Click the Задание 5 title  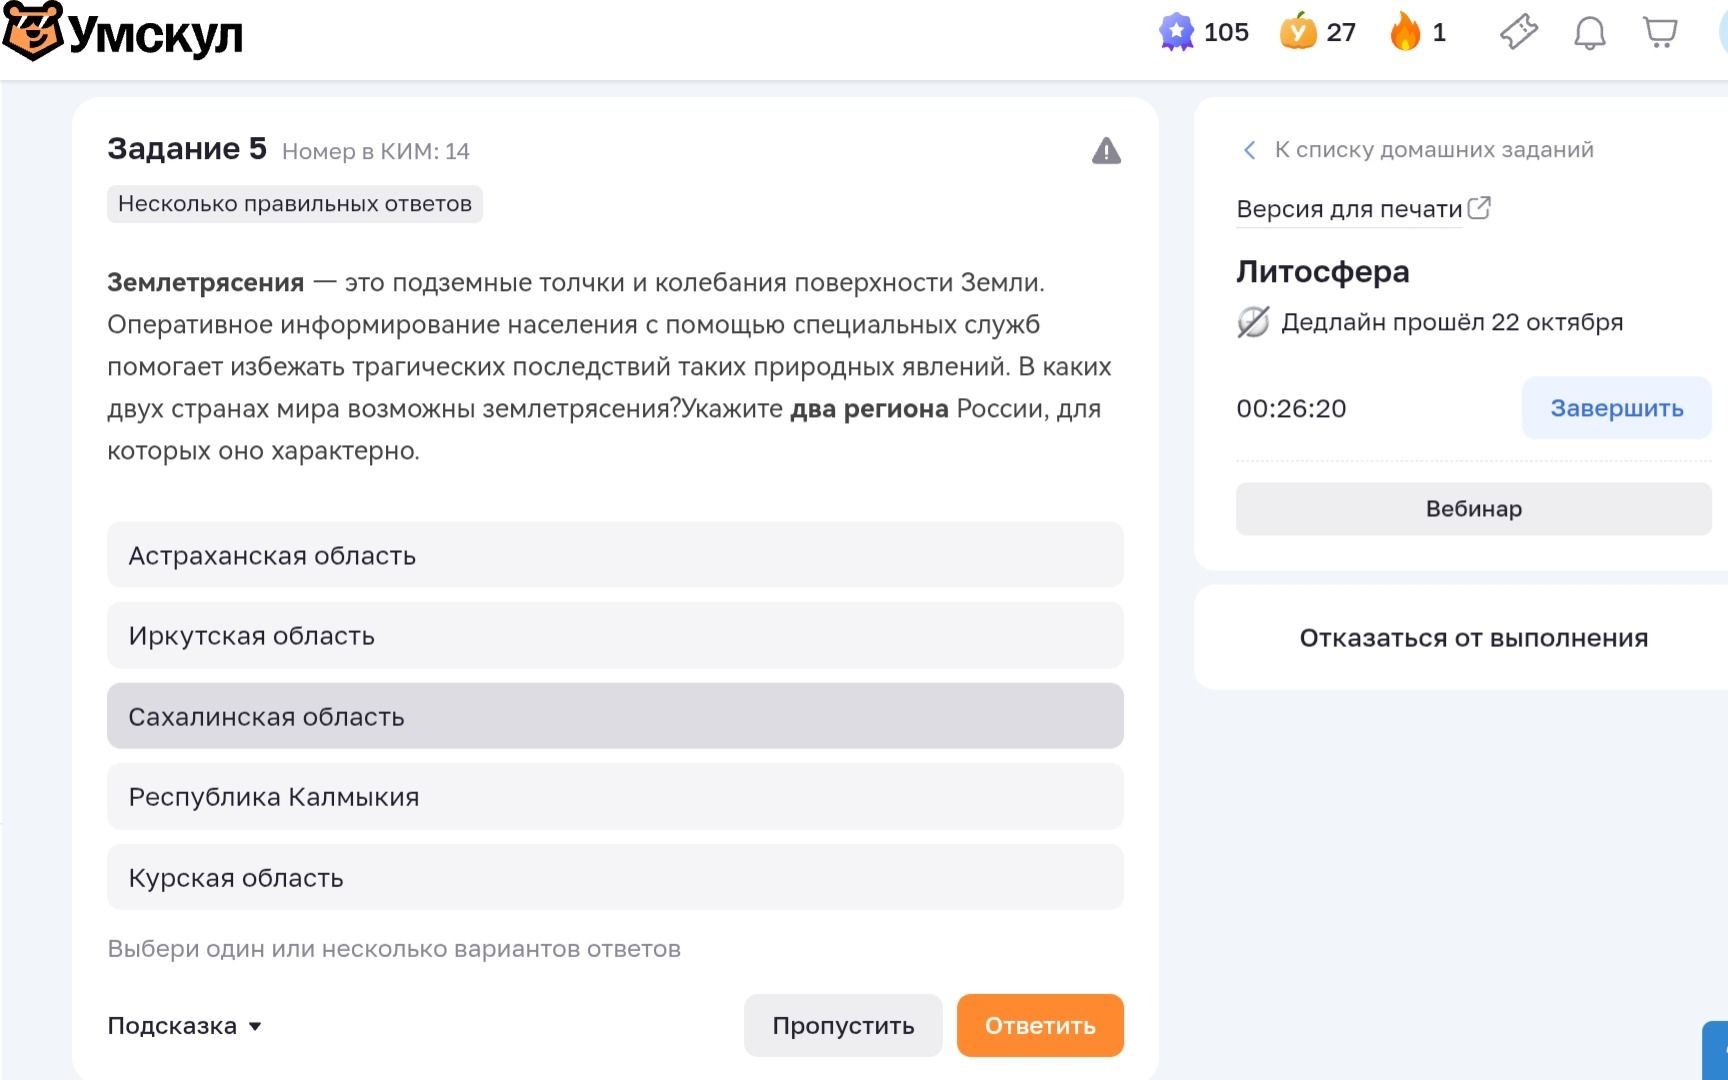click(x=187, y=148)
